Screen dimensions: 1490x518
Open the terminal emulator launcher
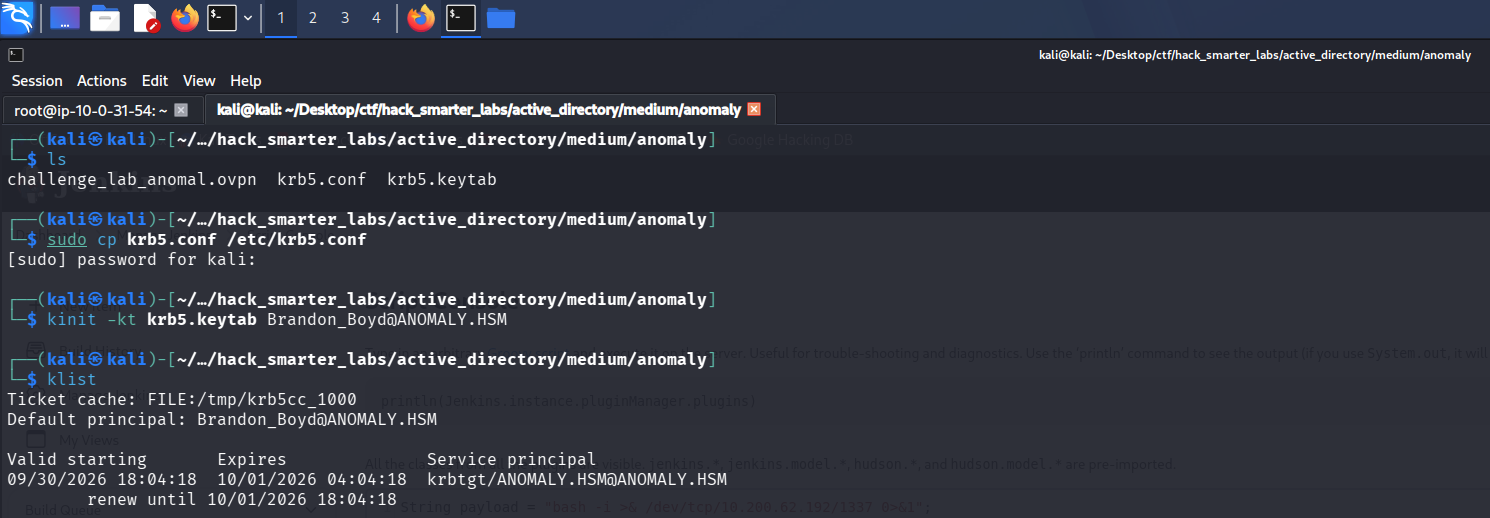[222, 18]
